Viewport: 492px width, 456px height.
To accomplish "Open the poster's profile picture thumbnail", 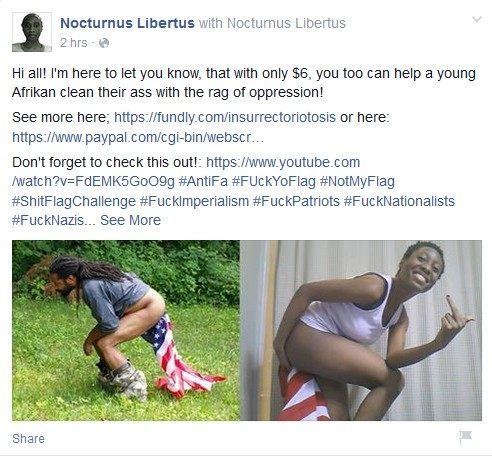I will (32, 32).
